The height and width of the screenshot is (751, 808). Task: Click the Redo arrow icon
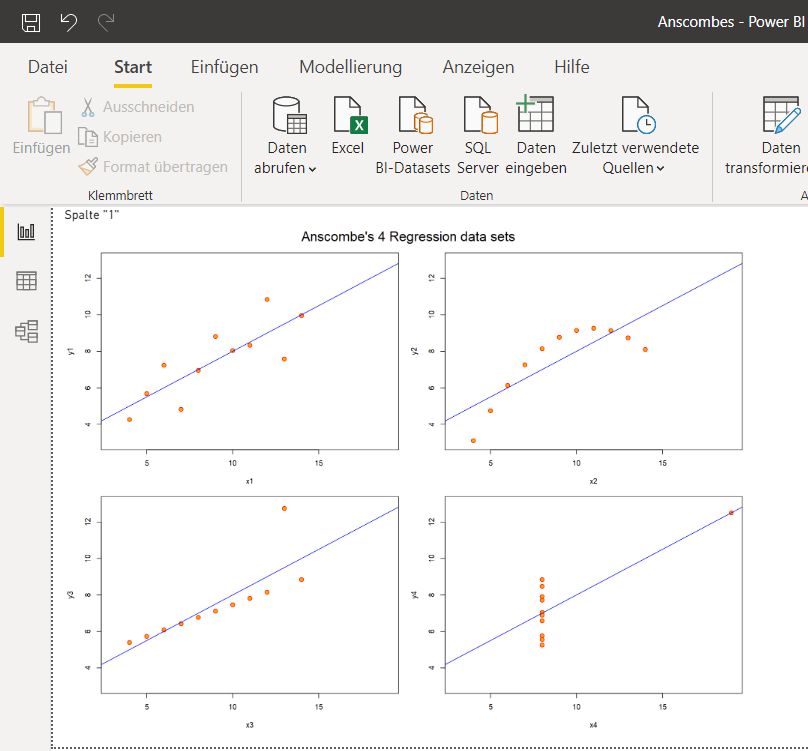tap(105, 22)
